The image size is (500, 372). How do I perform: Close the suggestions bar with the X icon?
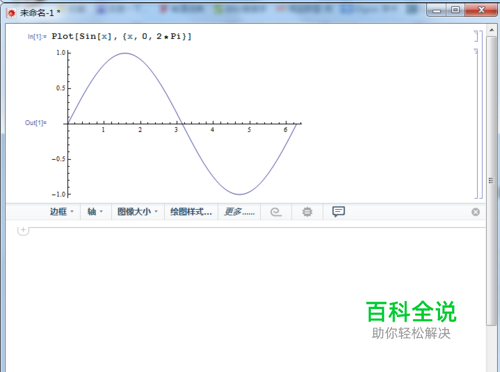click(x=476, y=212)
